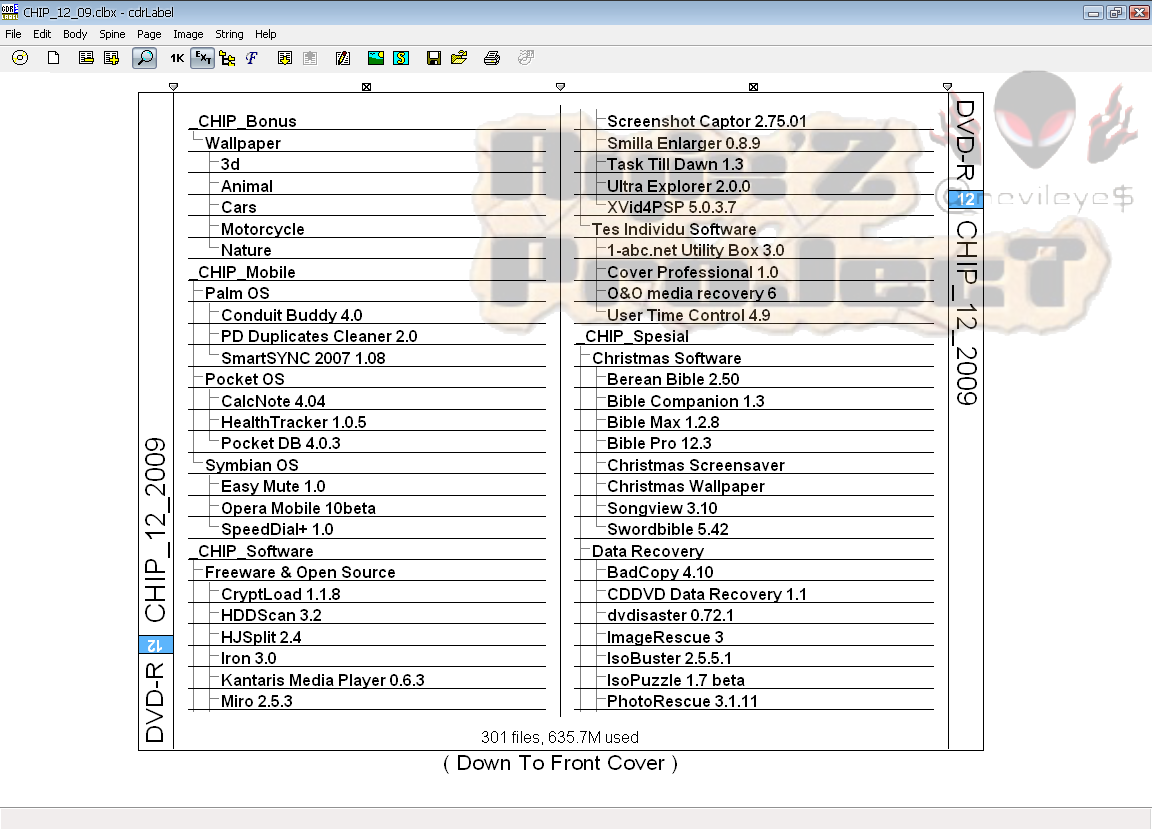Click the highlighted blue 12 on the right spine
This screenshot has width=1152, height=830.
[964, 199]
